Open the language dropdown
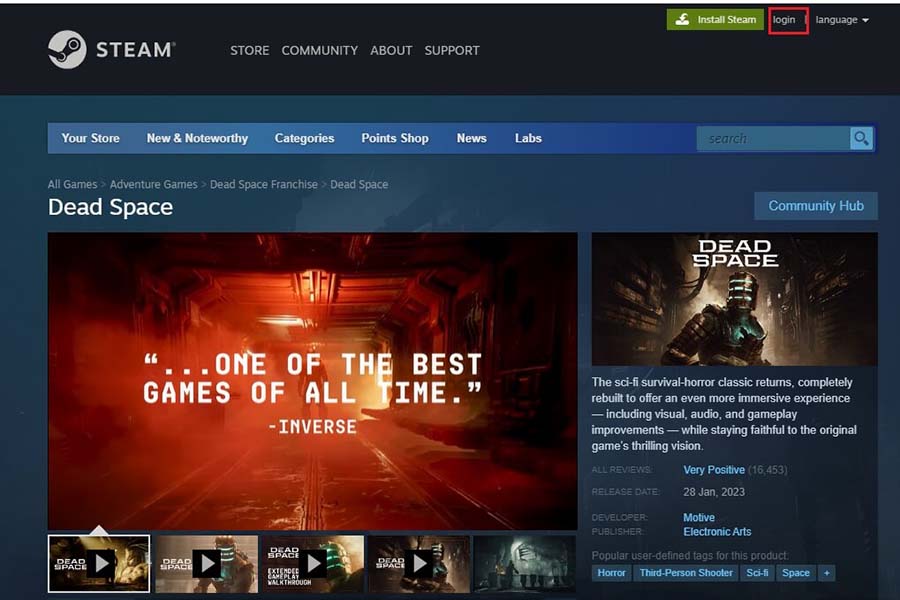This screenshot has width=900, height=600. 842,20
